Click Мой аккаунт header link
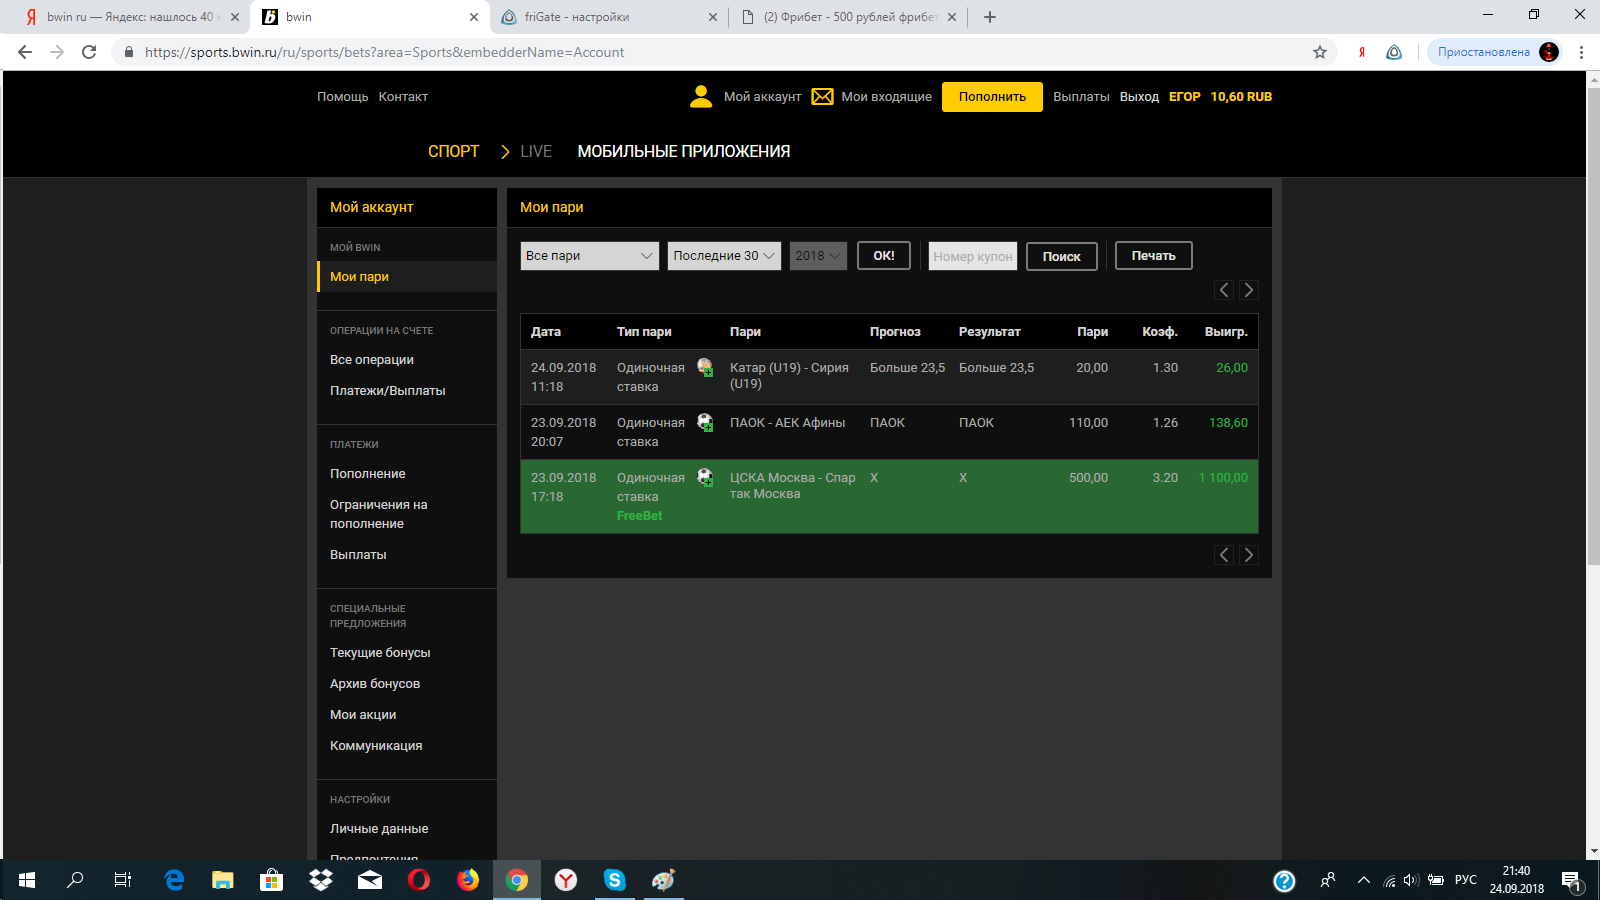Screen dimensions: 1600x900 pos(763,97)
